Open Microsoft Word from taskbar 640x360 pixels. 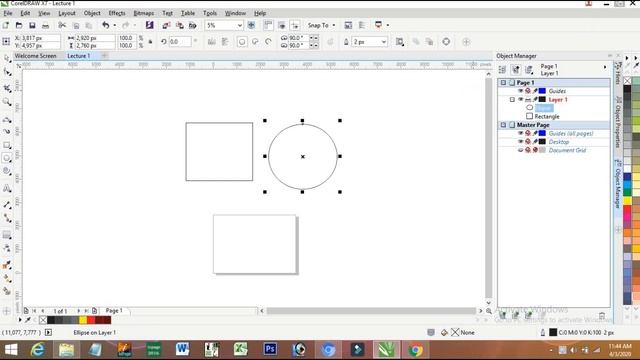(182, 349)
